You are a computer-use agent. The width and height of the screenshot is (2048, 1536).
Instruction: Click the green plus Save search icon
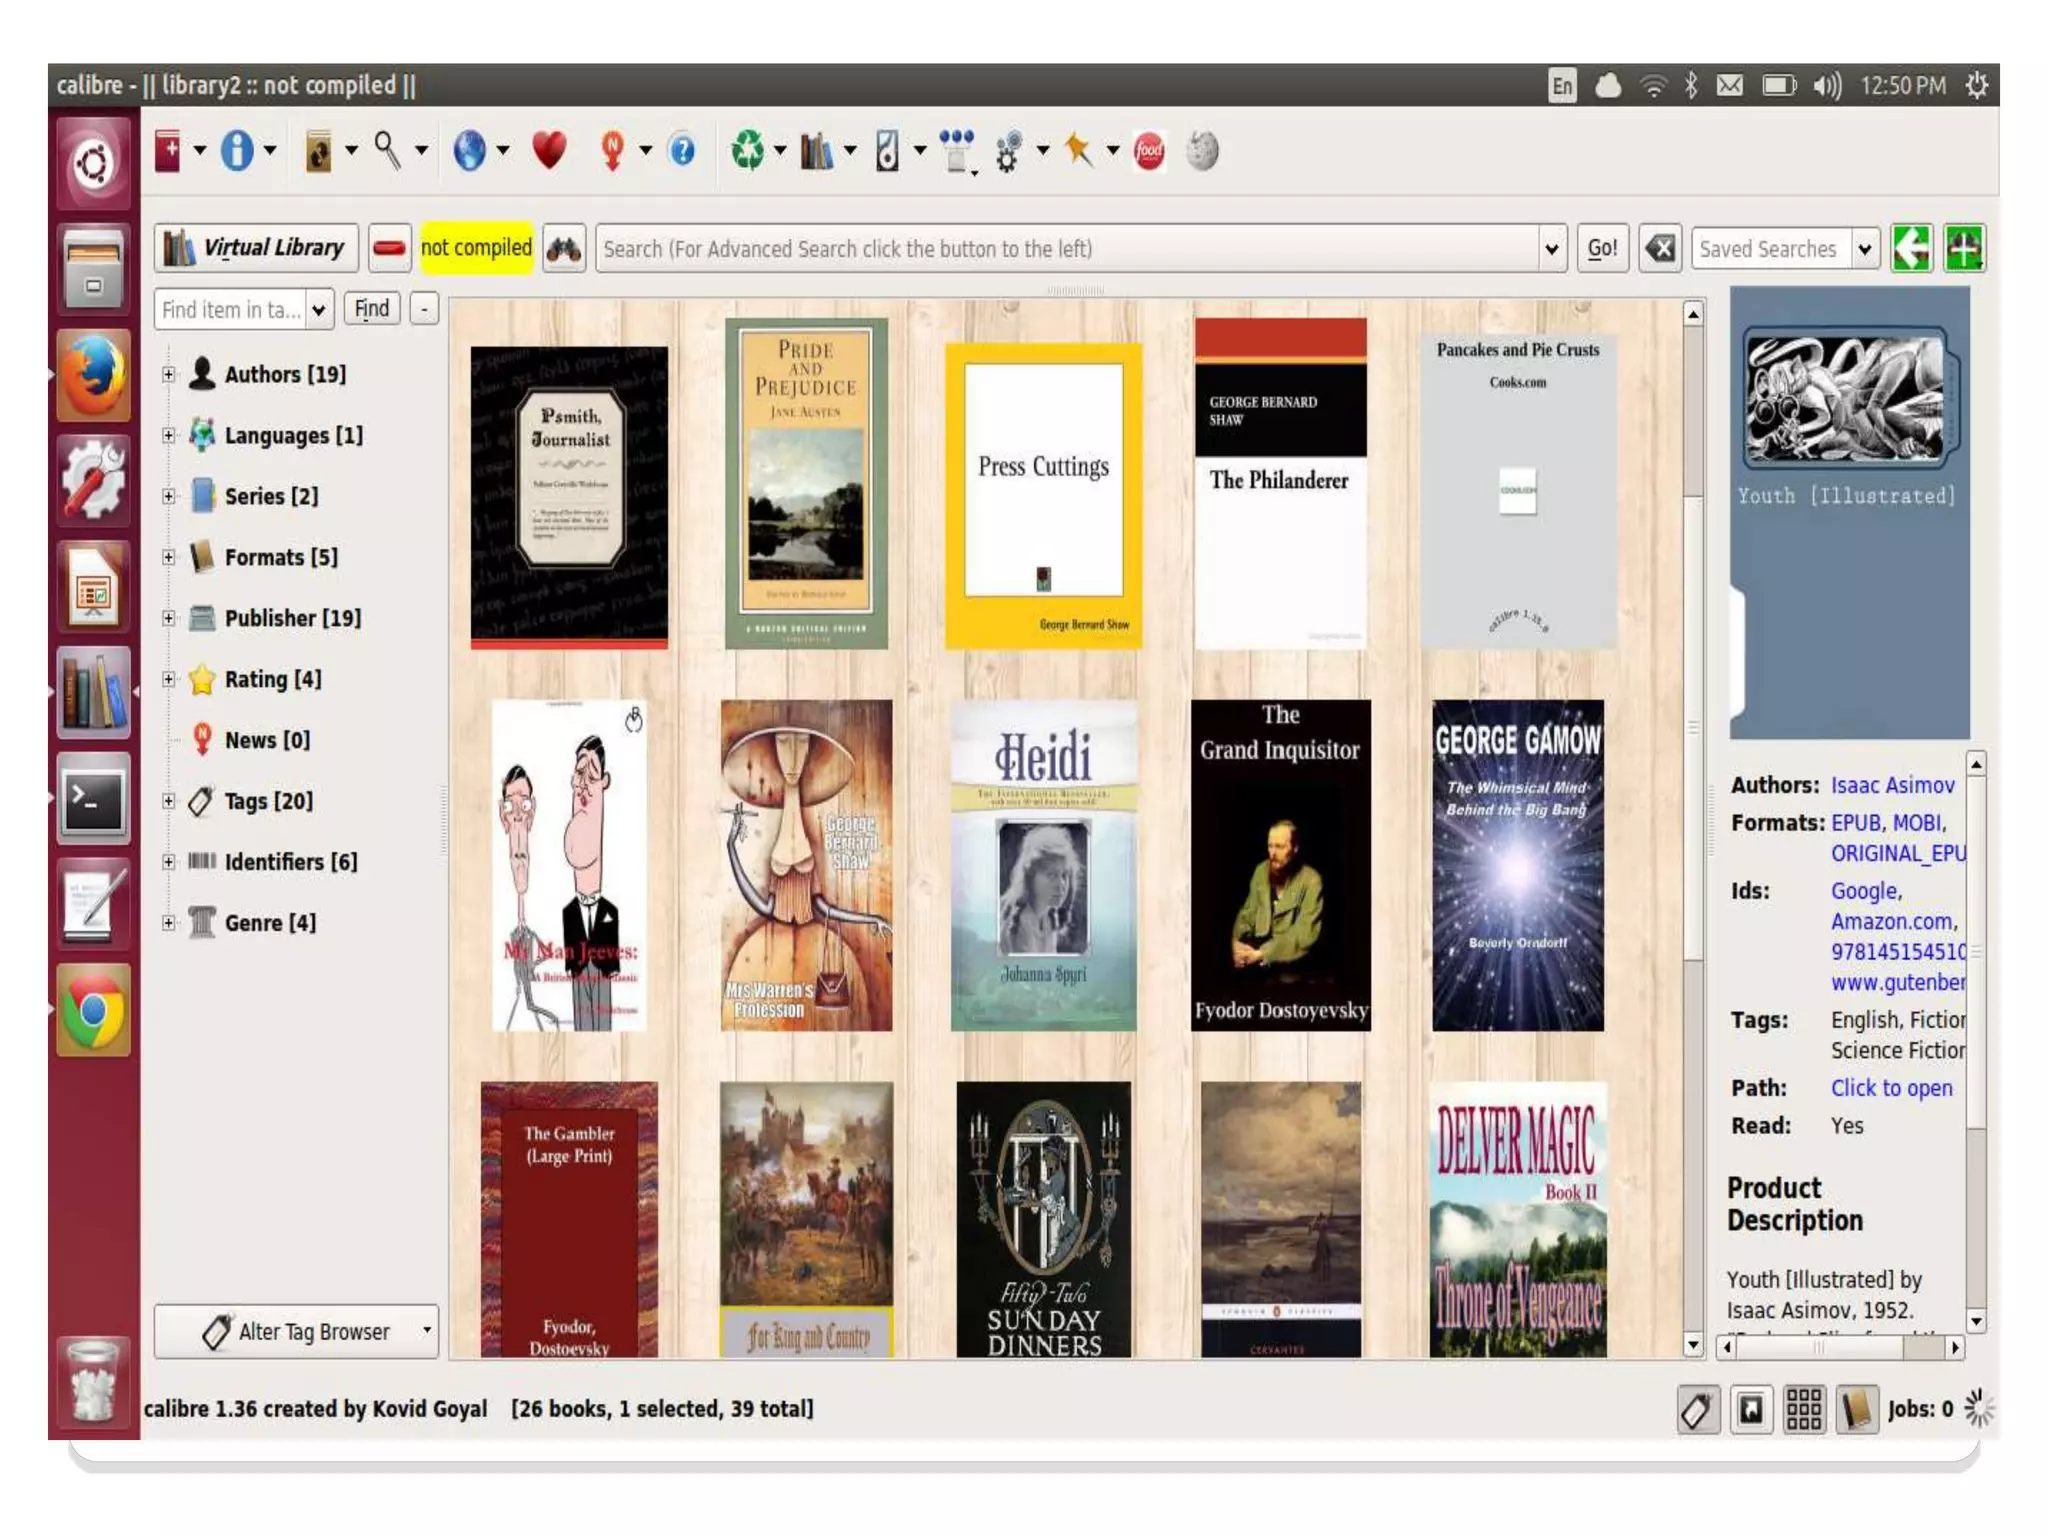tap(1964, 249)
